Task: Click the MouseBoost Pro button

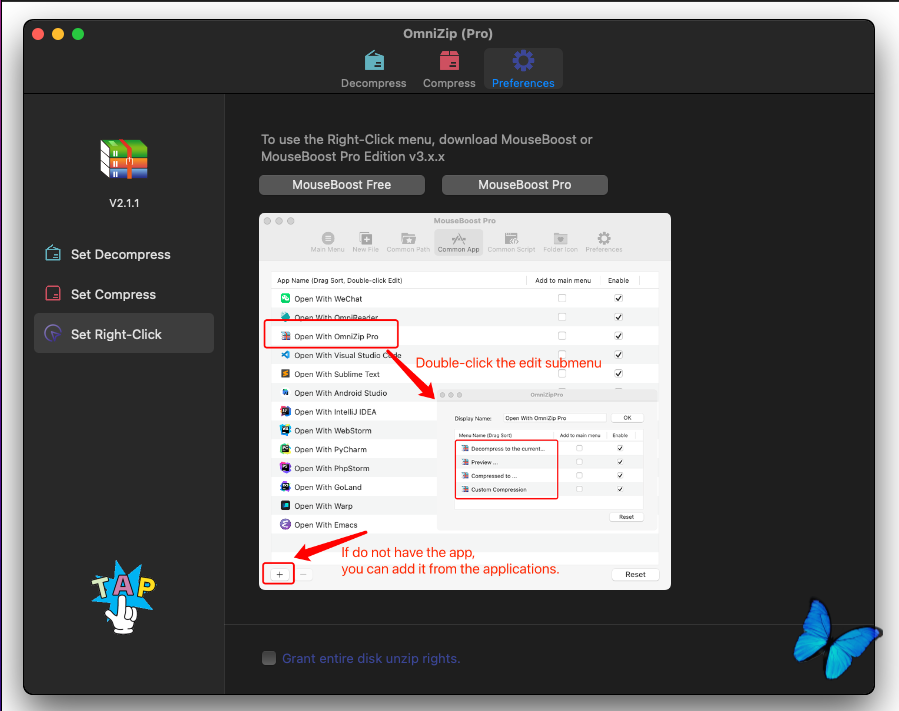Action: click(x=525, y=185)
